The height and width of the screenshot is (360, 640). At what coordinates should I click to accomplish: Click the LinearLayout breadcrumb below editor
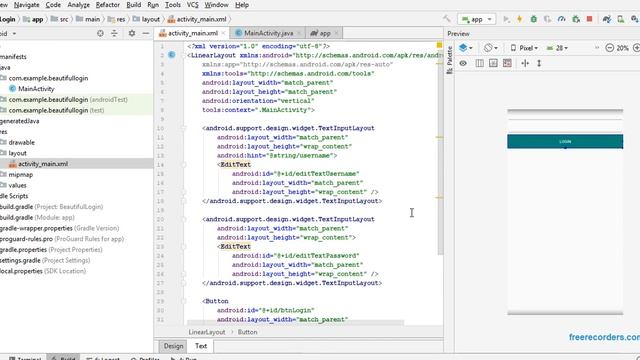tap(207, 332)
